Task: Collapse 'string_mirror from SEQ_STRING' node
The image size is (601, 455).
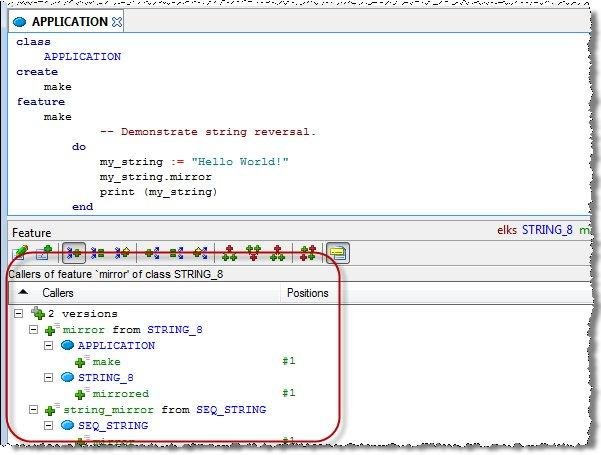Action: 34,410
